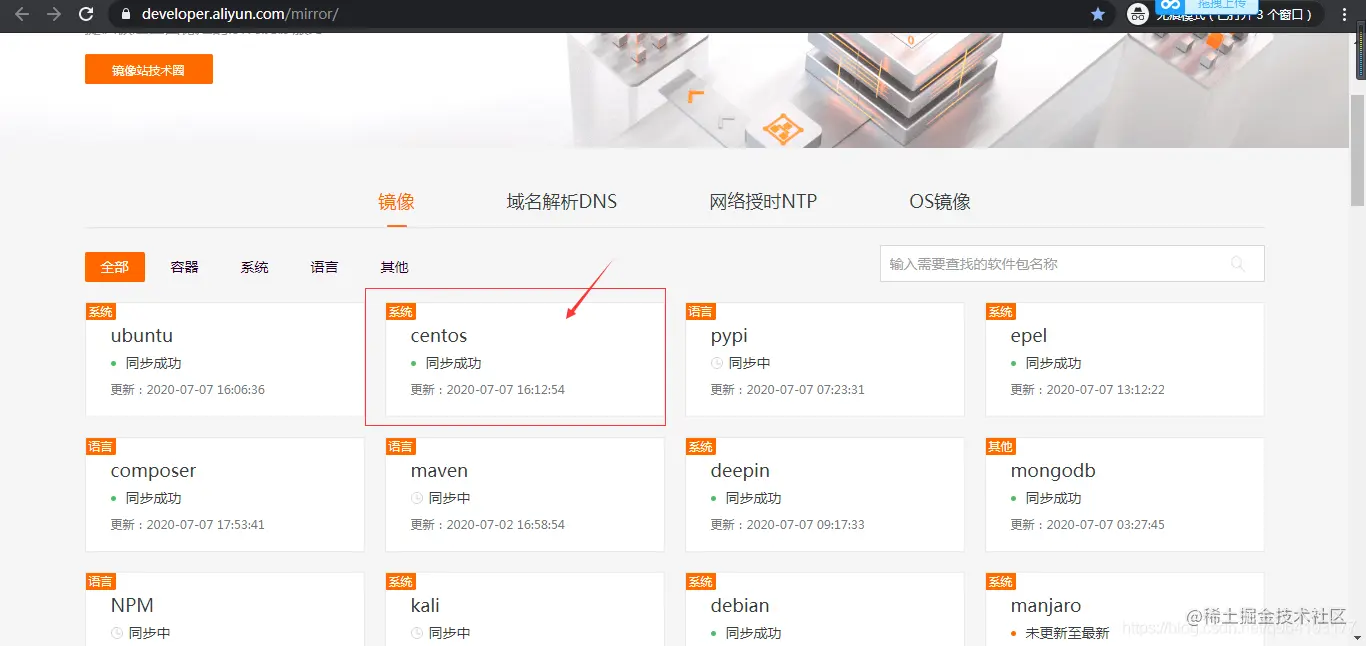Click the clock sync icon on maven card
Screen dimensions: 1366x646
point(416,498)
